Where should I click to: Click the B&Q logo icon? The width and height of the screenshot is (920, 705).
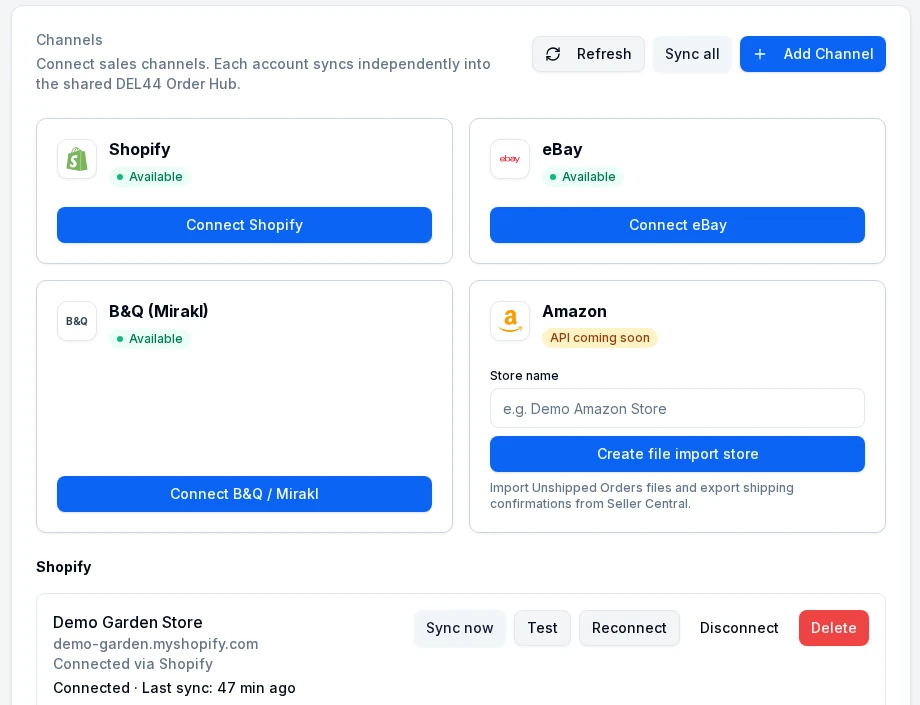pyautogui.click(x=77, y=321)
